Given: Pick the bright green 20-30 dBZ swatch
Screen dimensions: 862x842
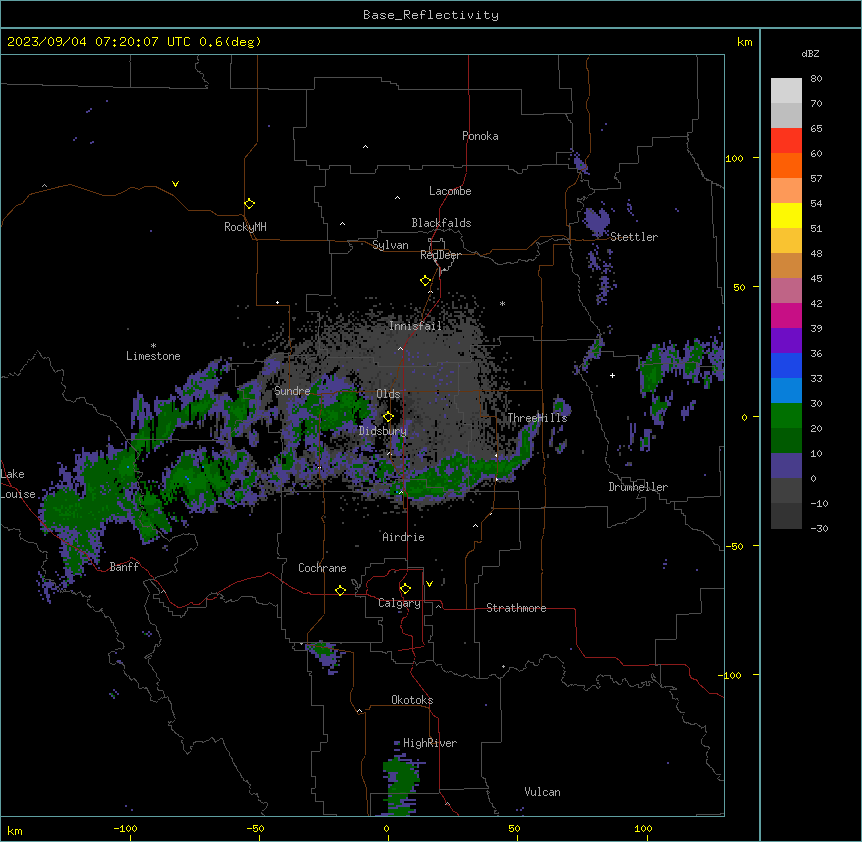Looking at the screenshot, I should [x=786, y=416].
